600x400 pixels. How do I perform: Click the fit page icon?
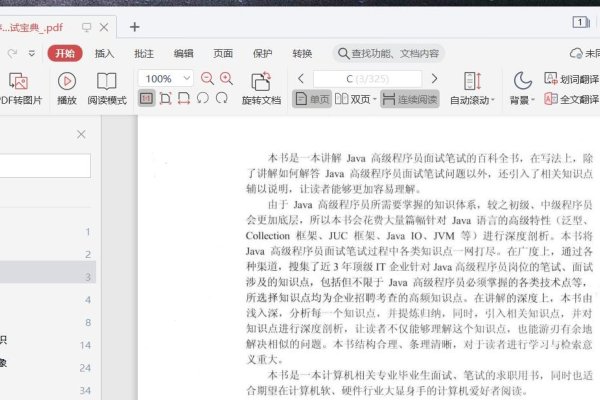point(165,99)
